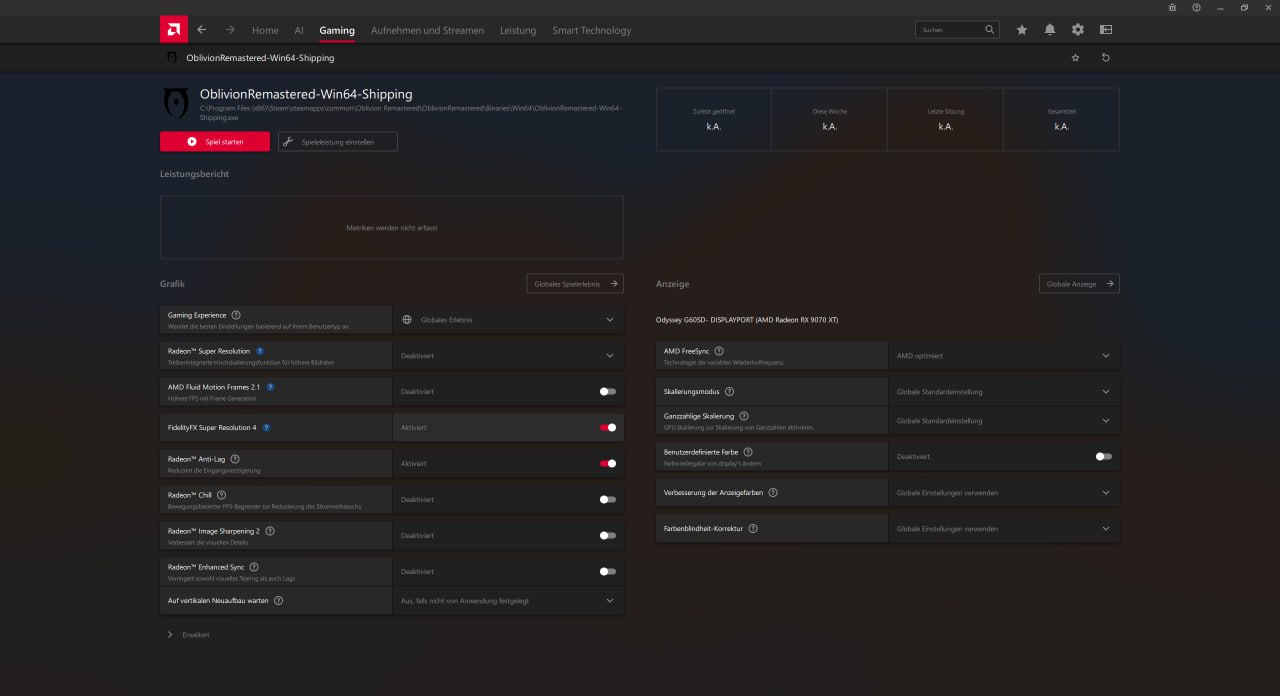This screenshot has width=1280, height=696.
Task: Open Verbesserung der Anzeigefarben dropdown
Action: click(1004, 493)
